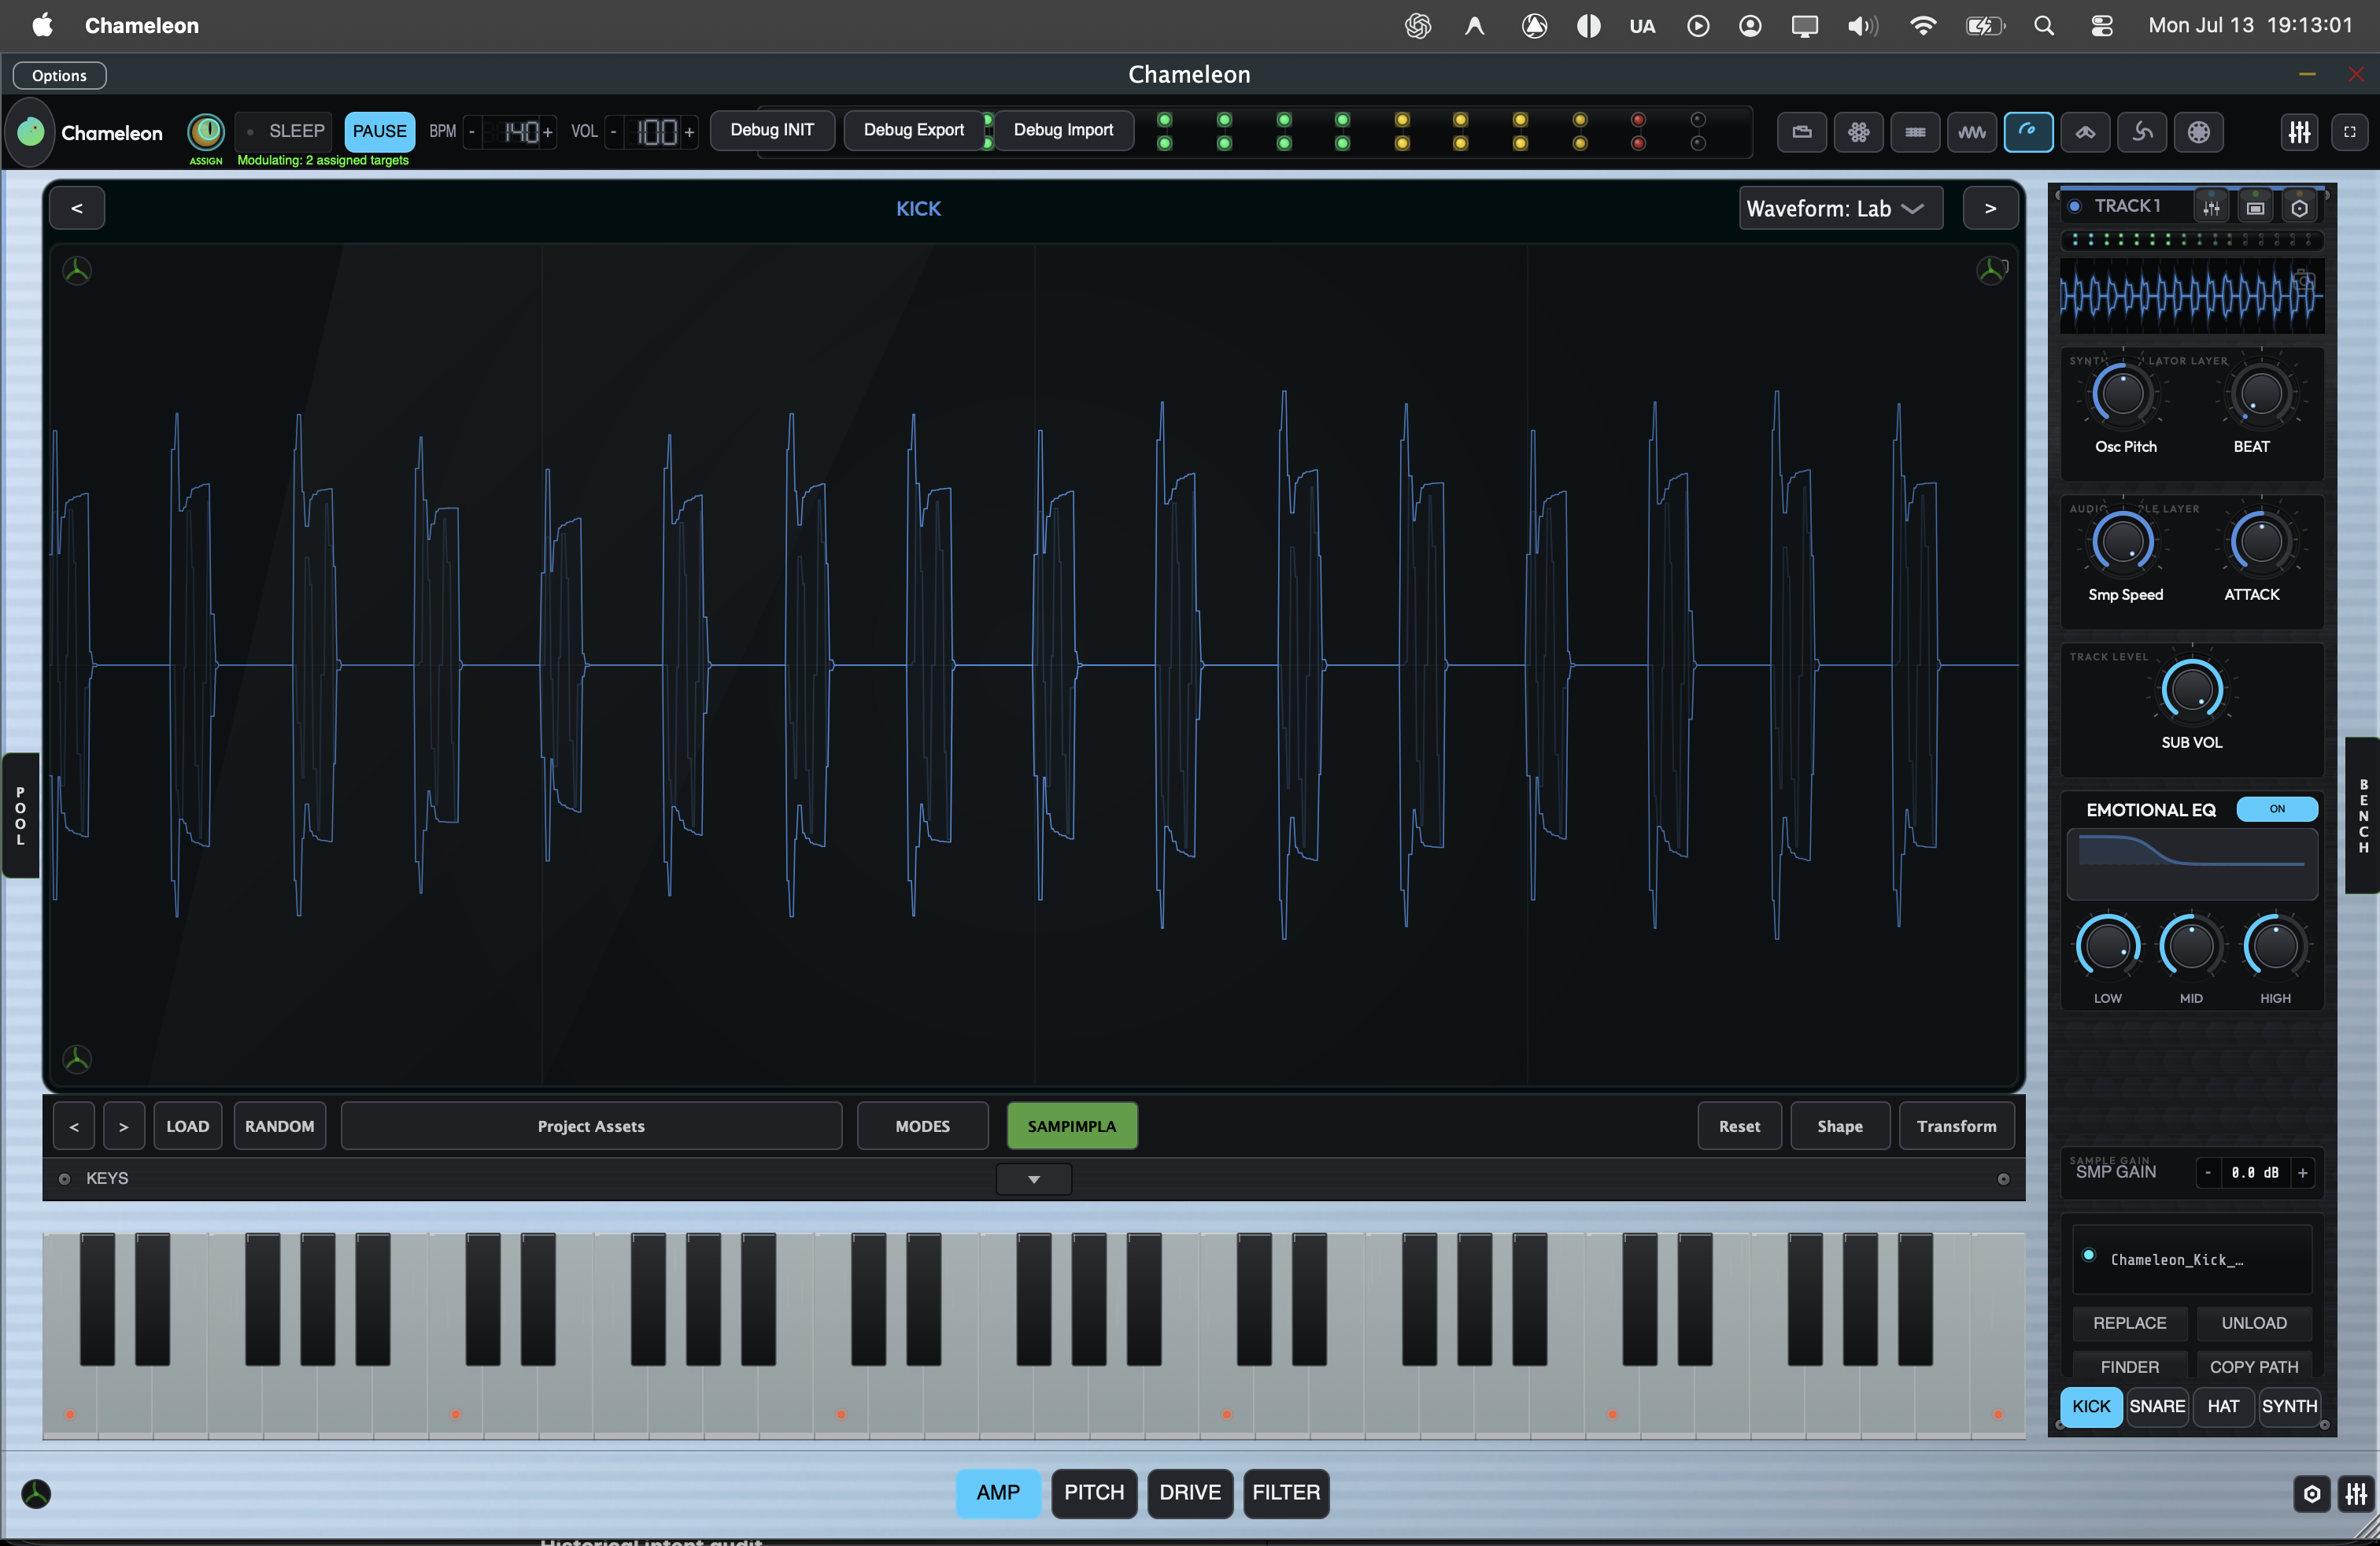Viewport: 2380px width, 1546px height.
Task: Select the step grid toolbar icon
Action: click(1915, 132)
